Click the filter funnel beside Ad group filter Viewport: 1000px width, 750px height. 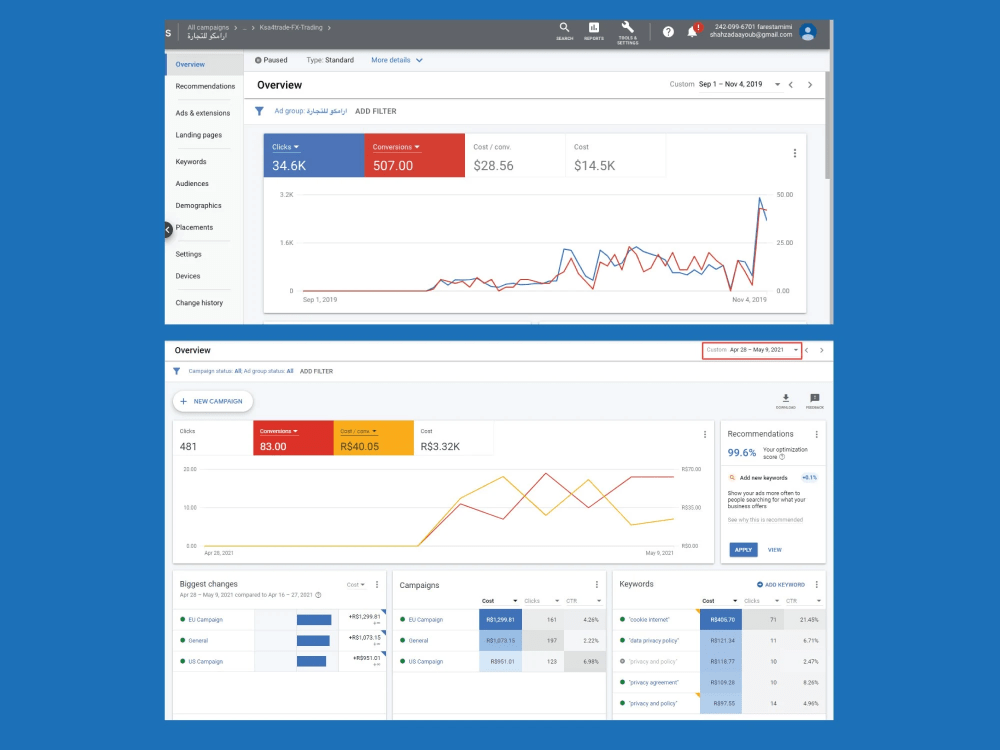(x=260, y=111)
